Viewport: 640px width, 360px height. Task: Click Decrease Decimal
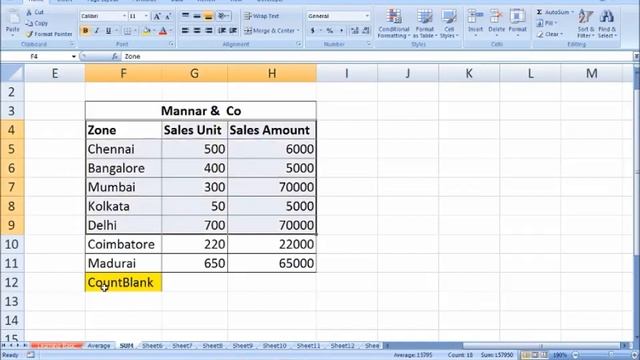click(x=366, y=31)
